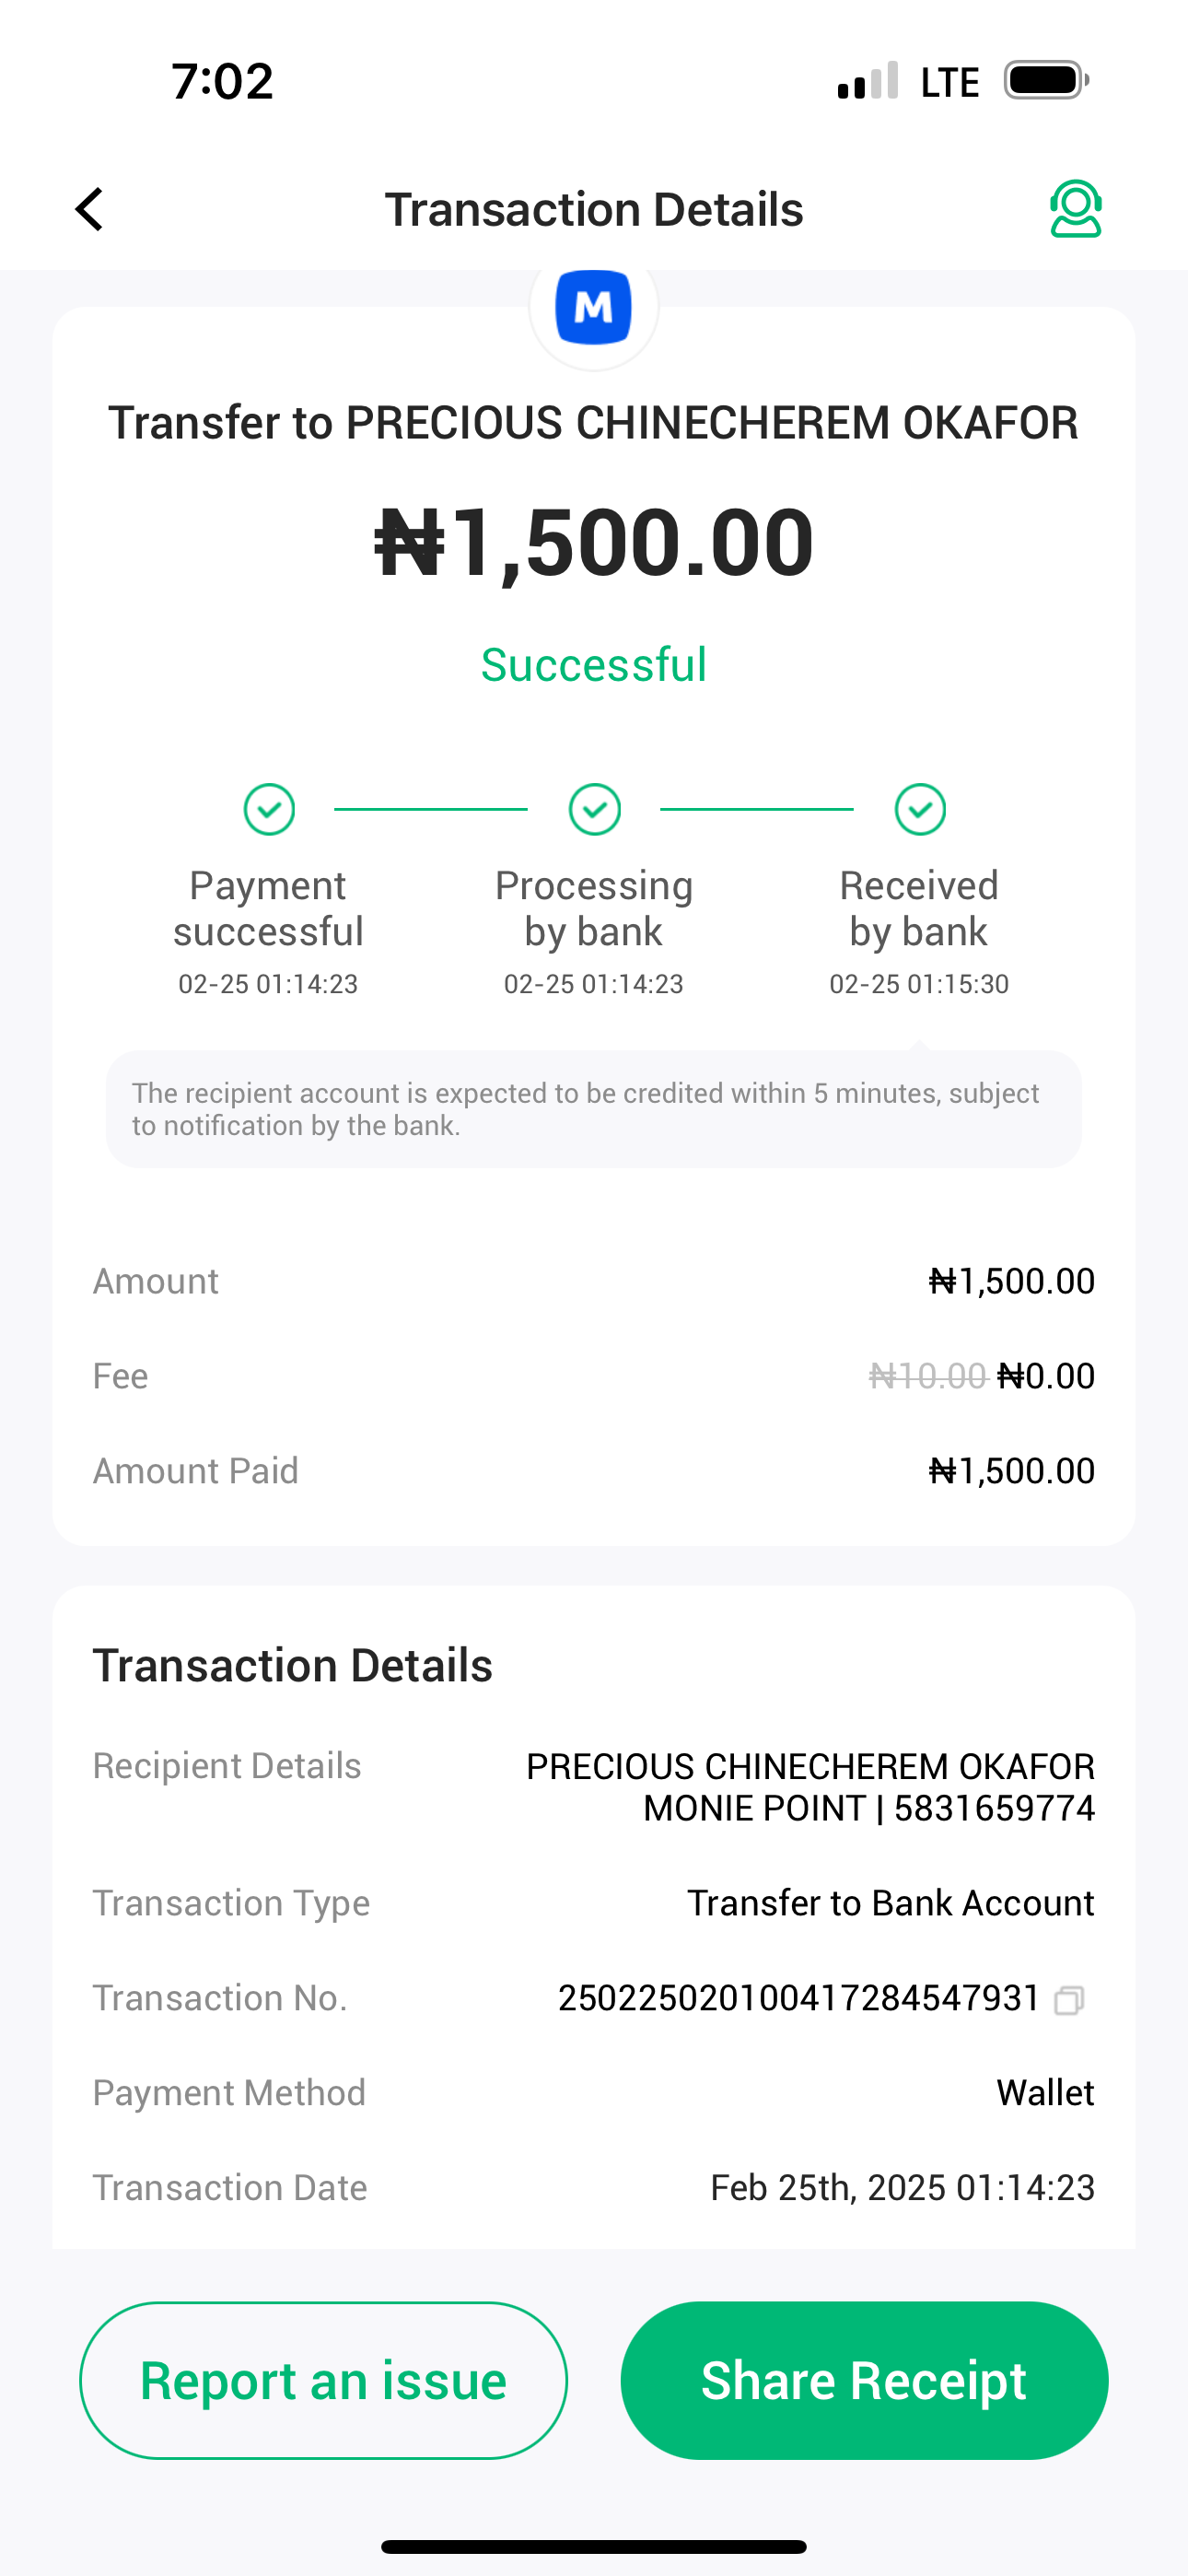The width and height of the screenshot is (1188, 2576).
Task: Tap the blue Moniepoint bank logo
Action: click(594, 308)
